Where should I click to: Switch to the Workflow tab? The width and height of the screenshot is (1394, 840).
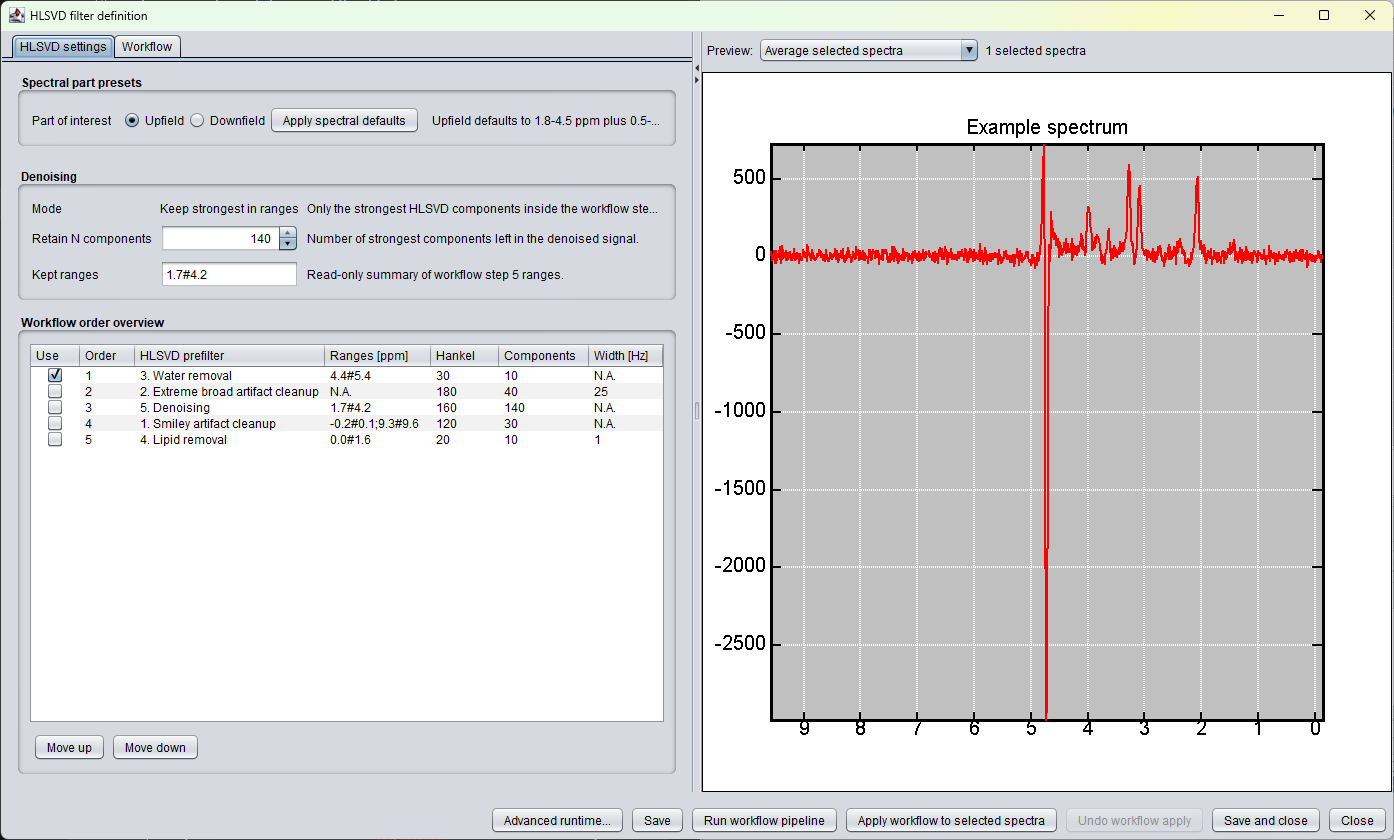(147, 46)
